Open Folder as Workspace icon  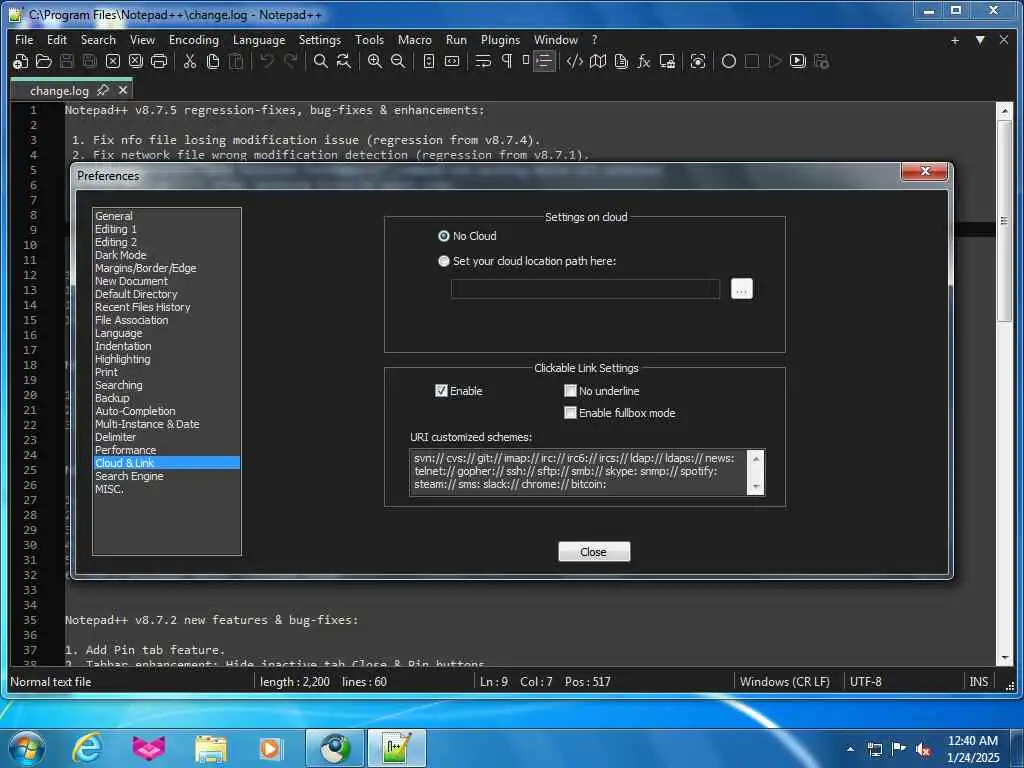click(x=667, y=61)
